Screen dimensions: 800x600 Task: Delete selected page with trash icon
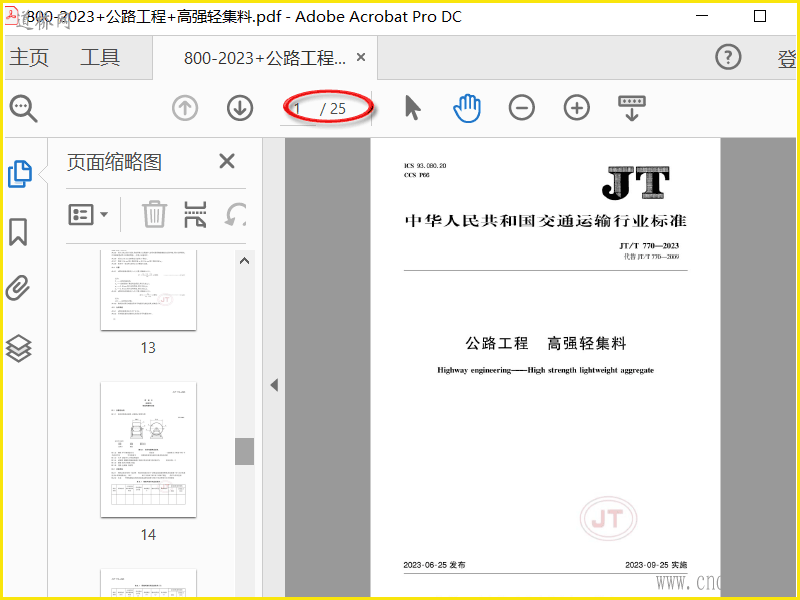[x=154, y=214]
